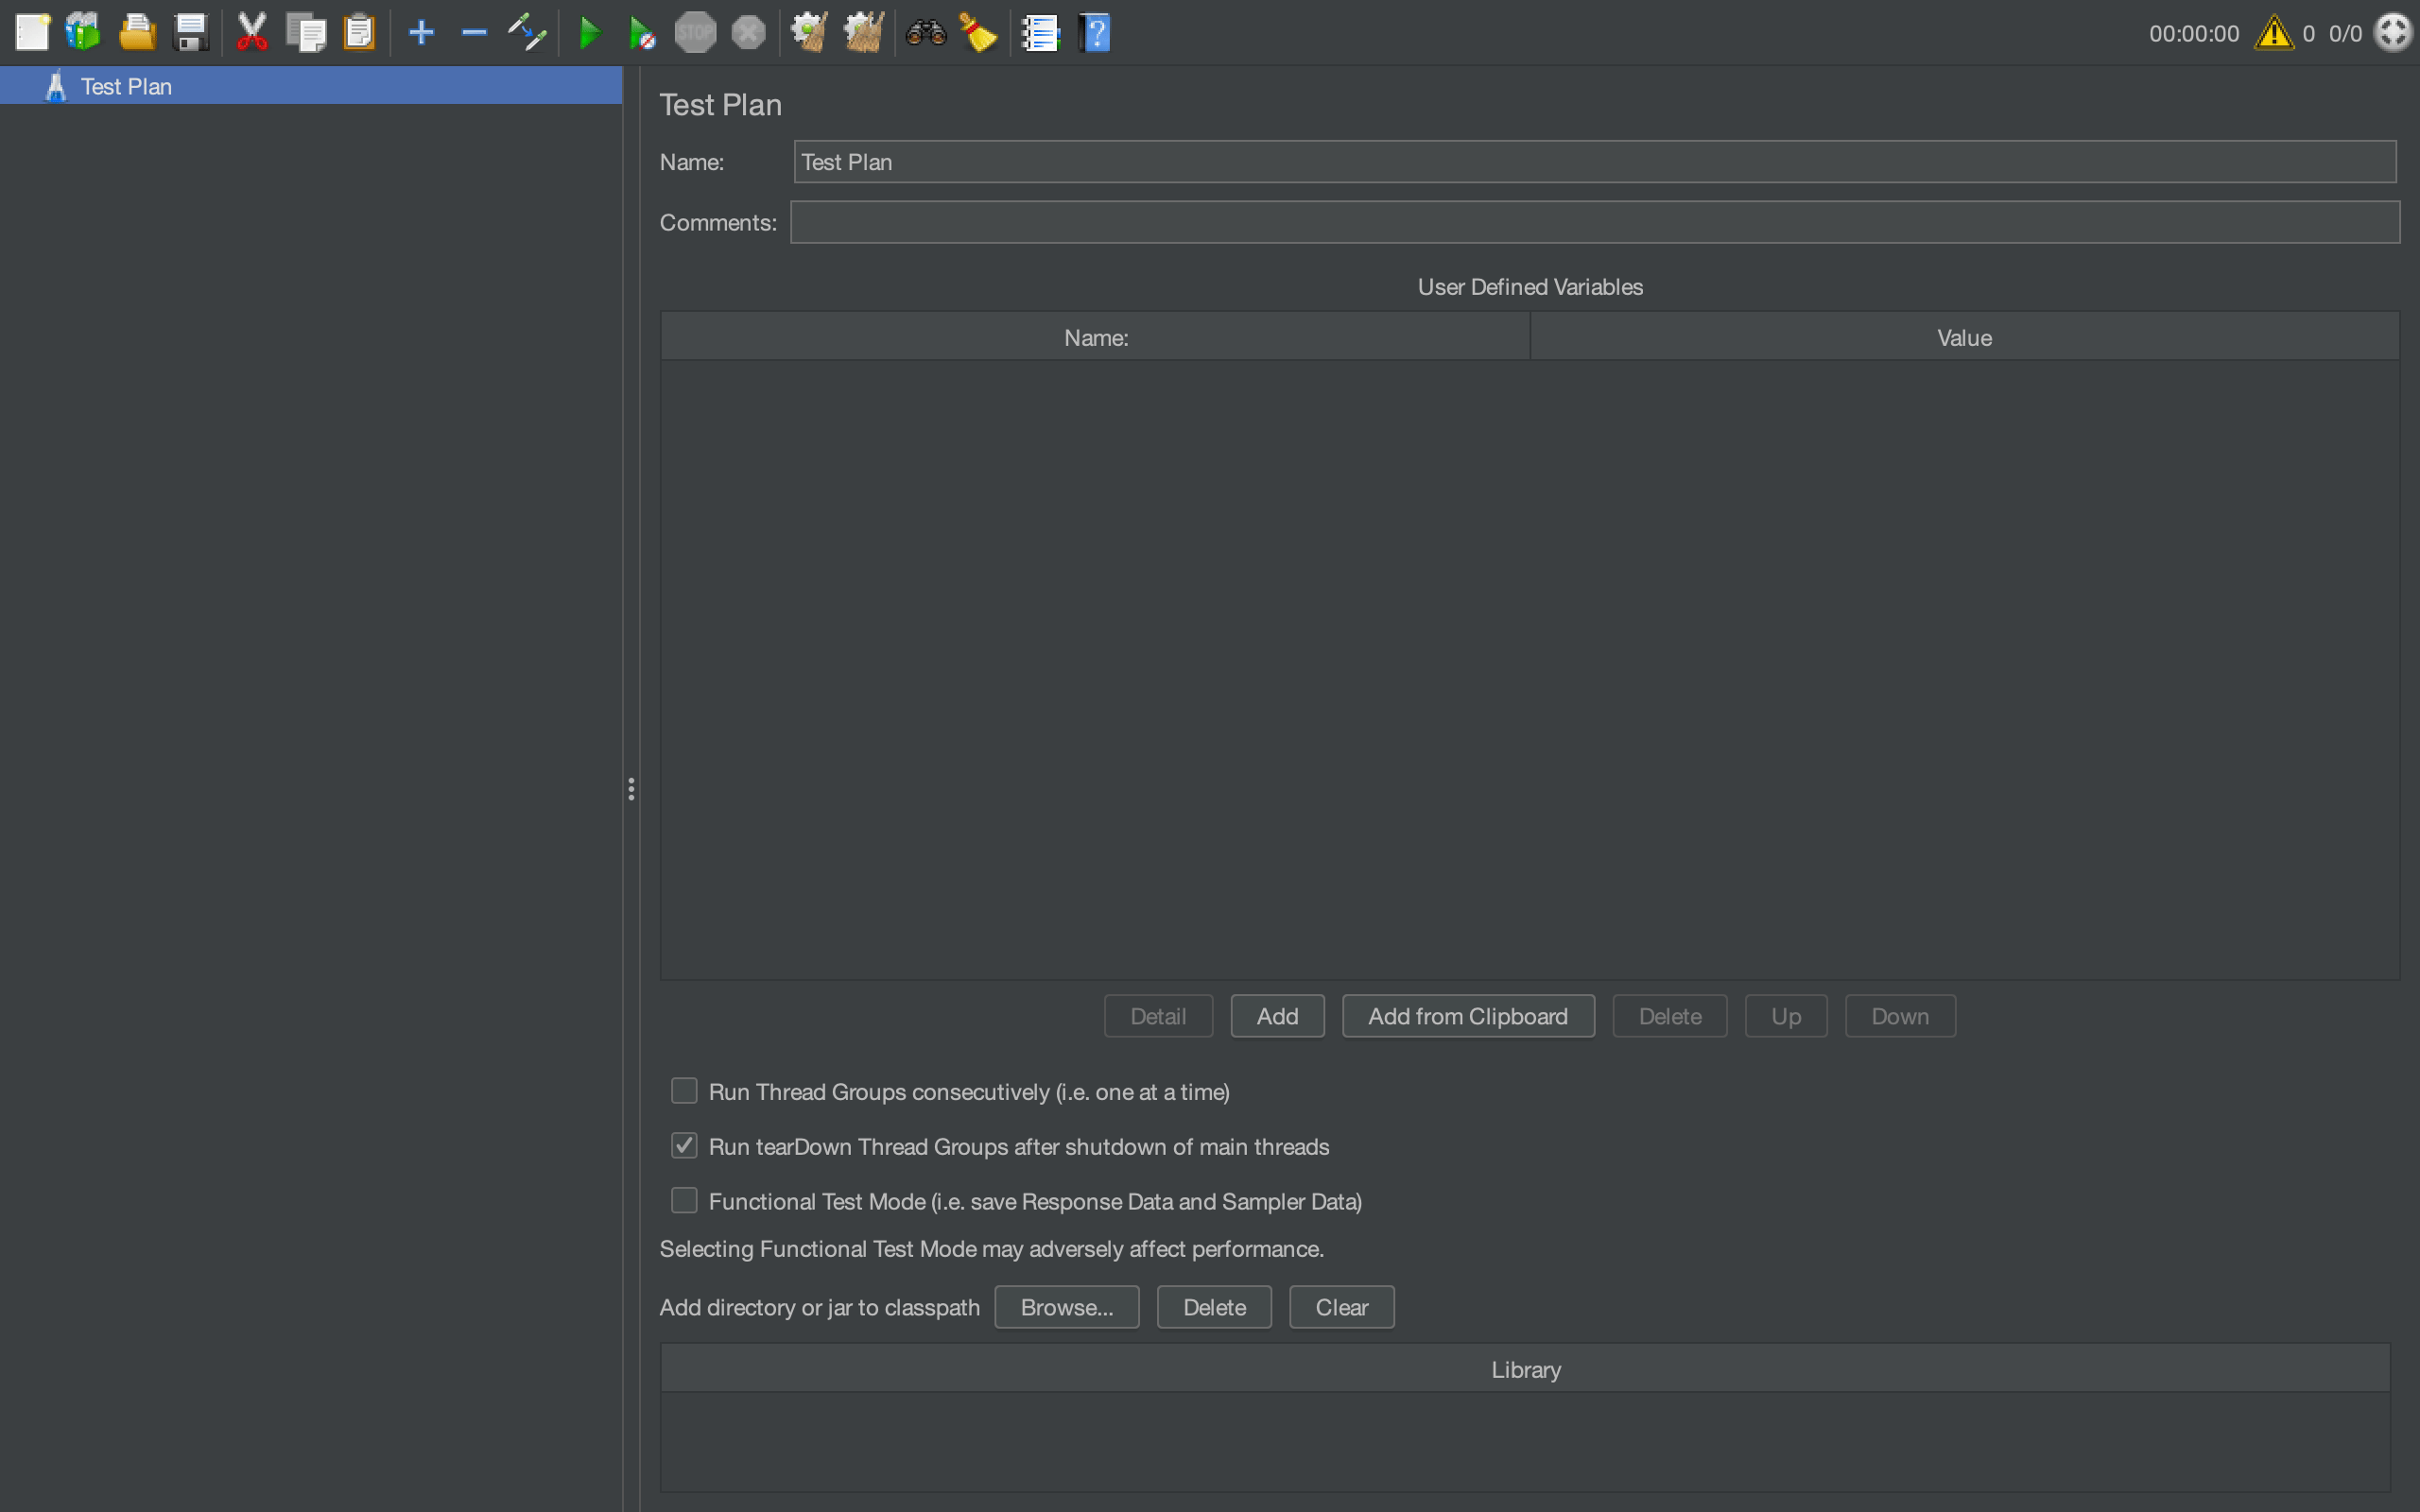This screenshot has width=2420, height=1512.
Task: Click the warning triangle in the status bar
Action: [2273, 32]
